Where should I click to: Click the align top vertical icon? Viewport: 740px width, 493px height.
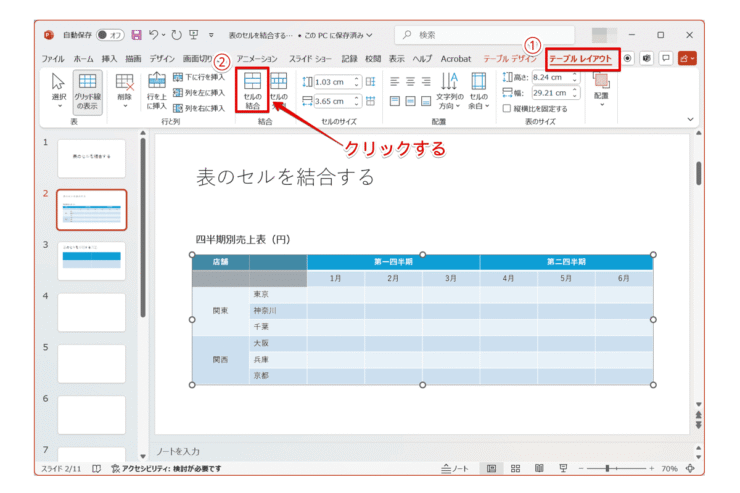pos(395,101)
